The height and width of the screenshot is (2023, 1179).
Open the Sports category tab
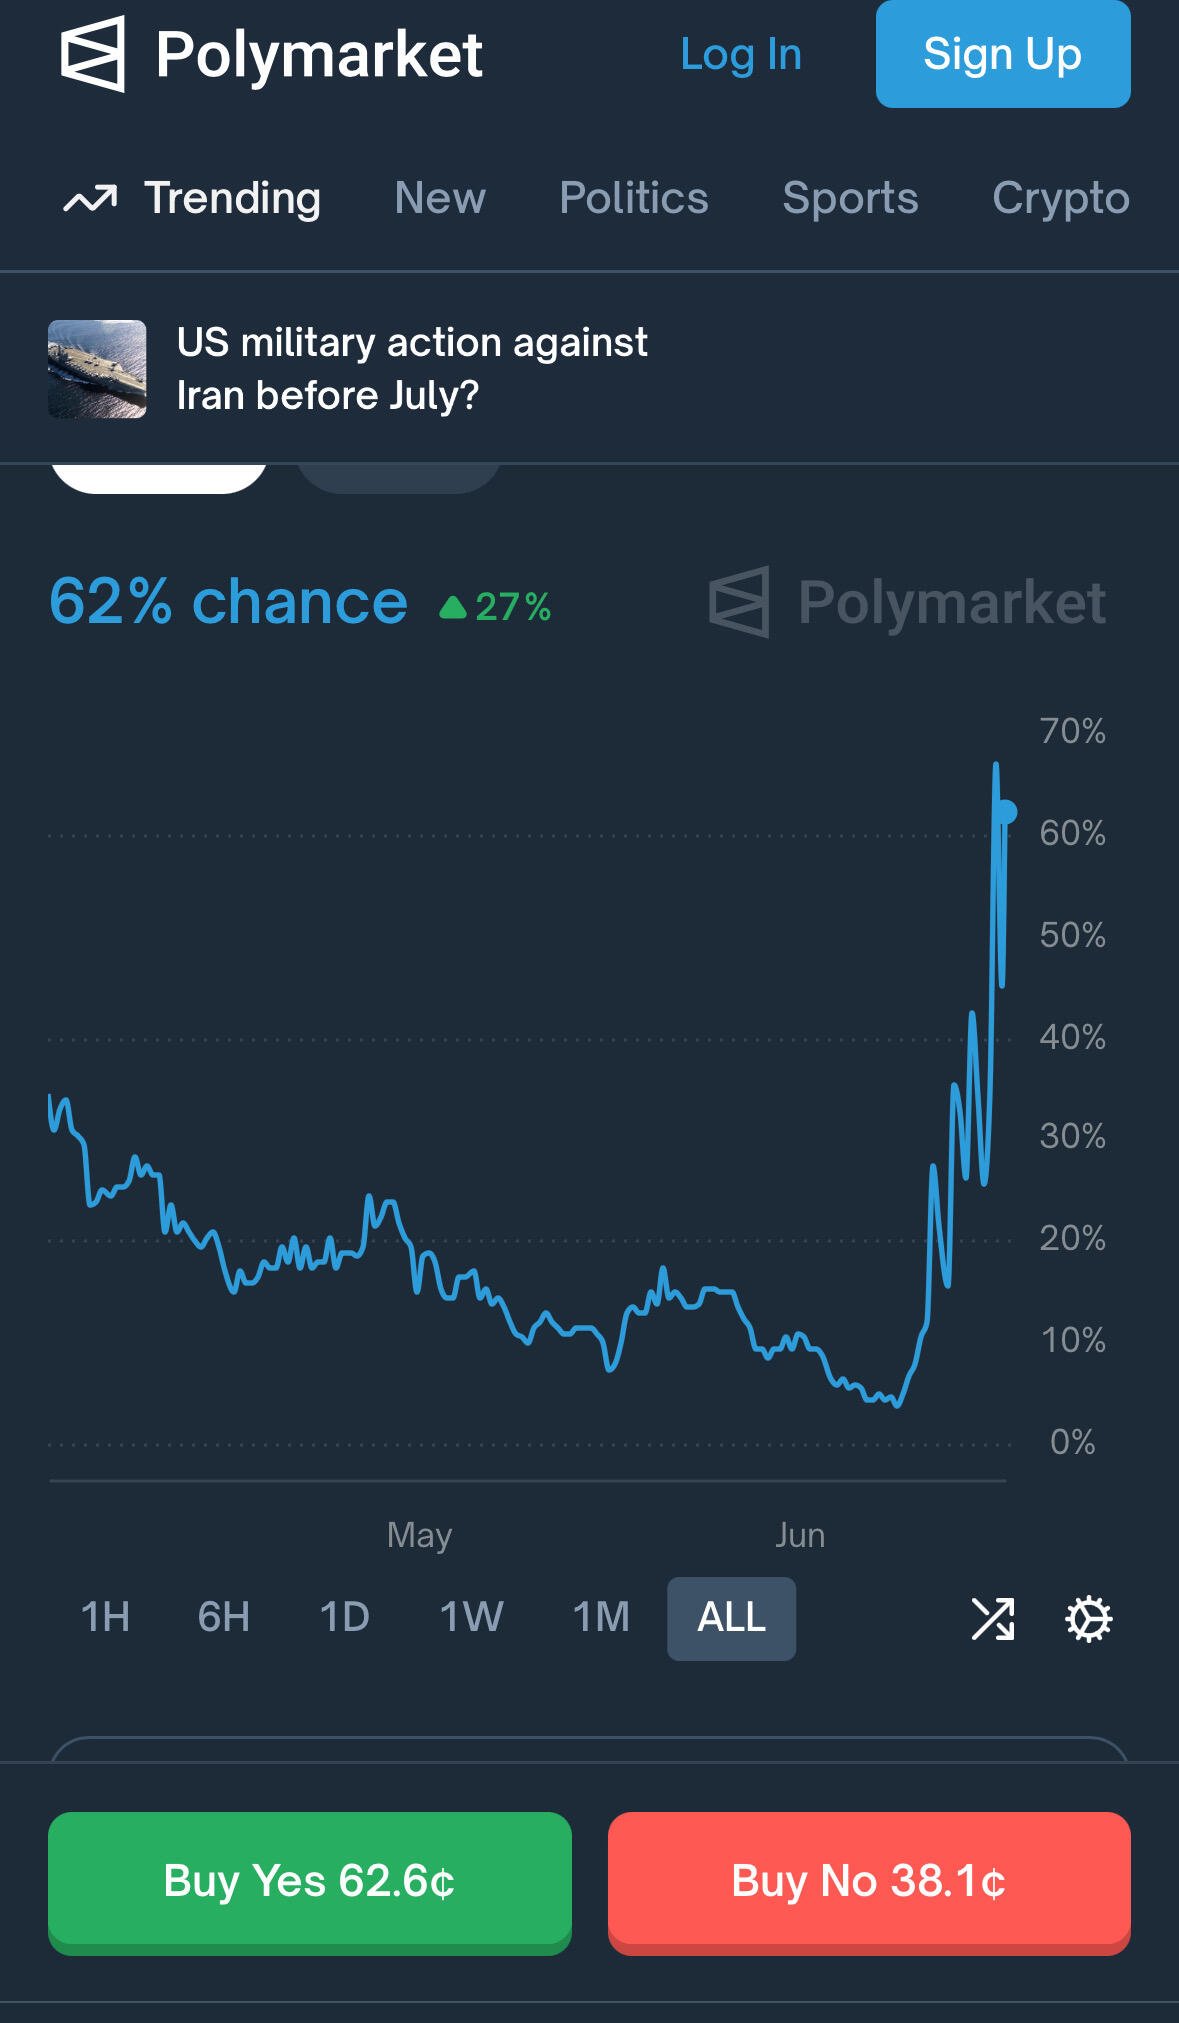pos(850,198)
